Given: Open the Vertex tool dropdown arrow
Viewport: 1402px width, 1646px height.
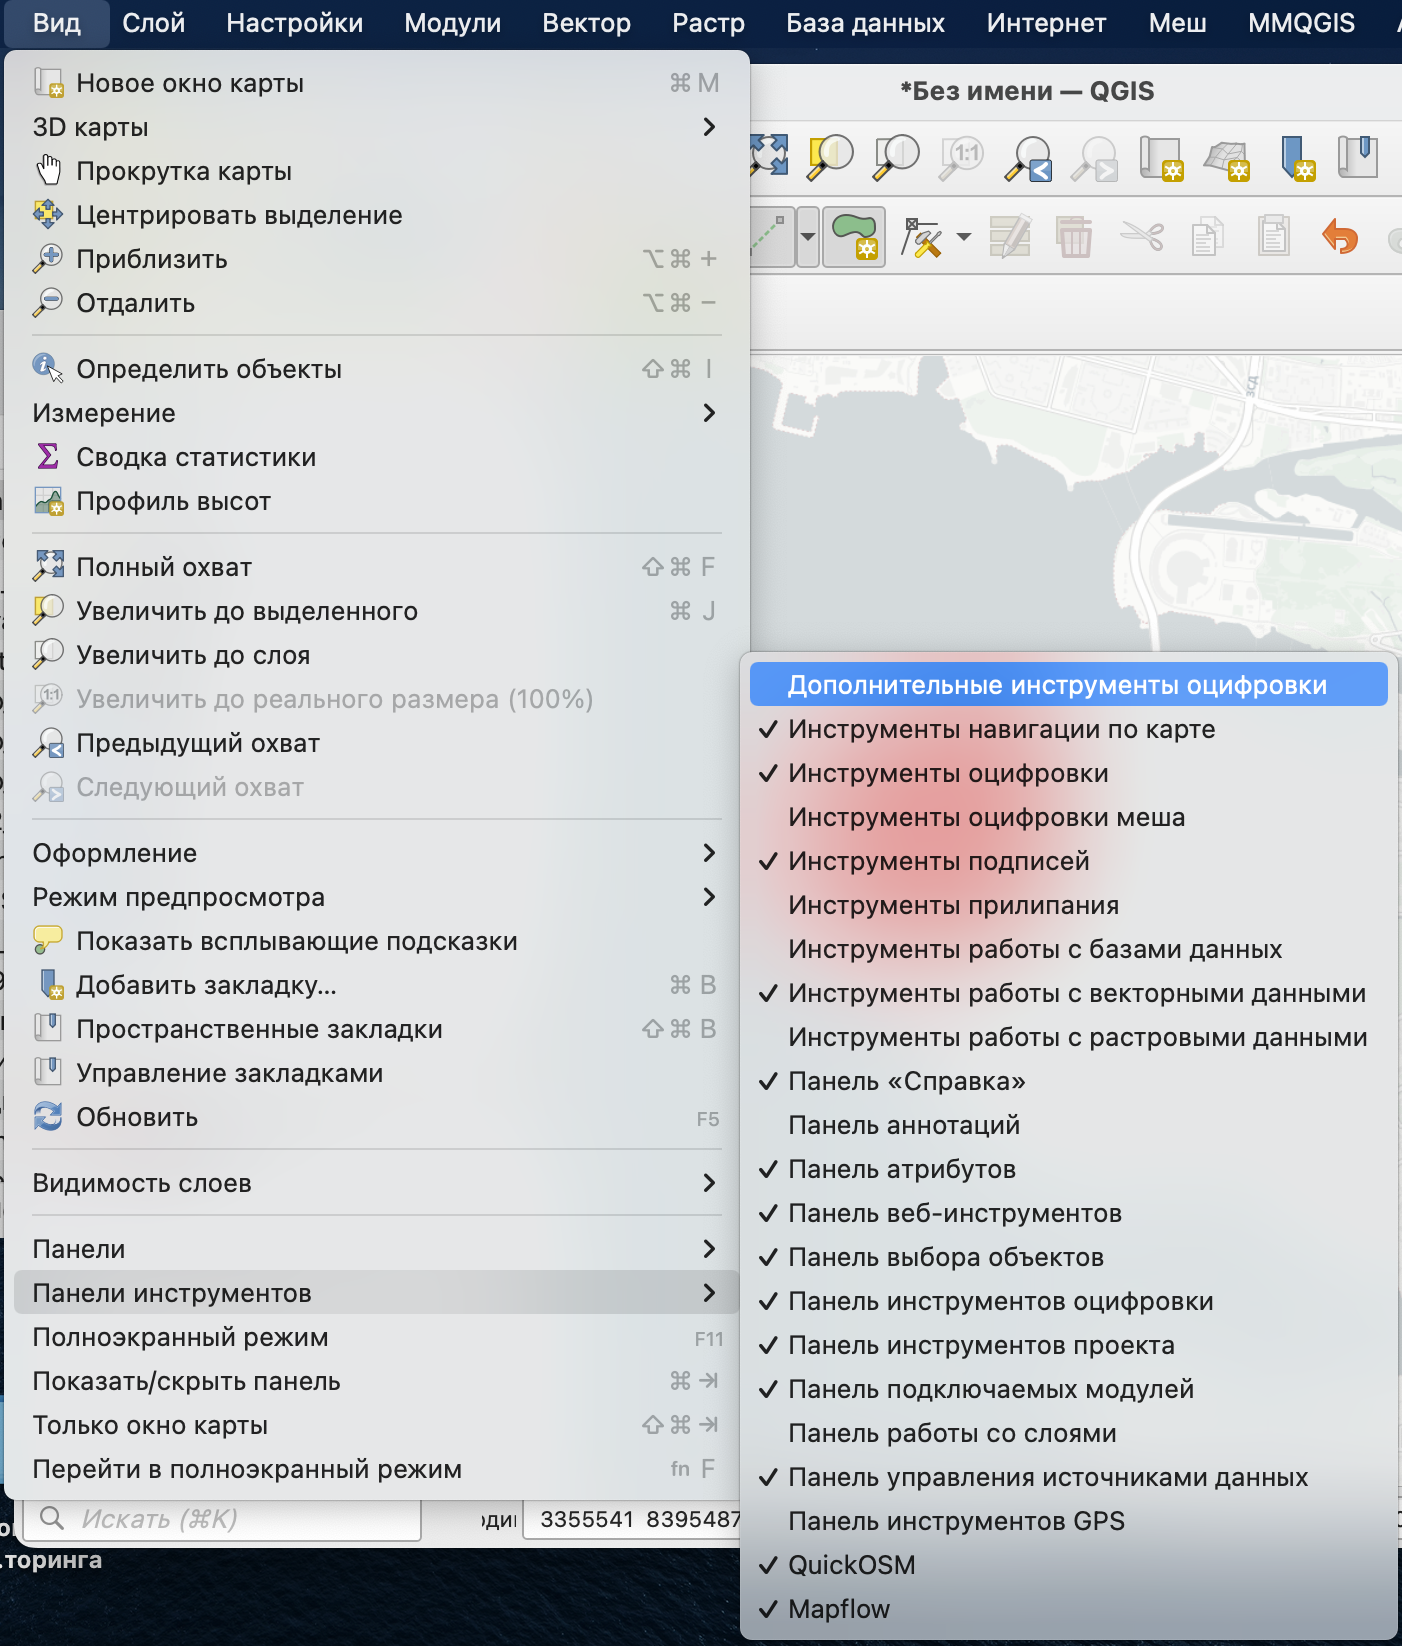Looking at the screenshot, I should pos(964,237).
